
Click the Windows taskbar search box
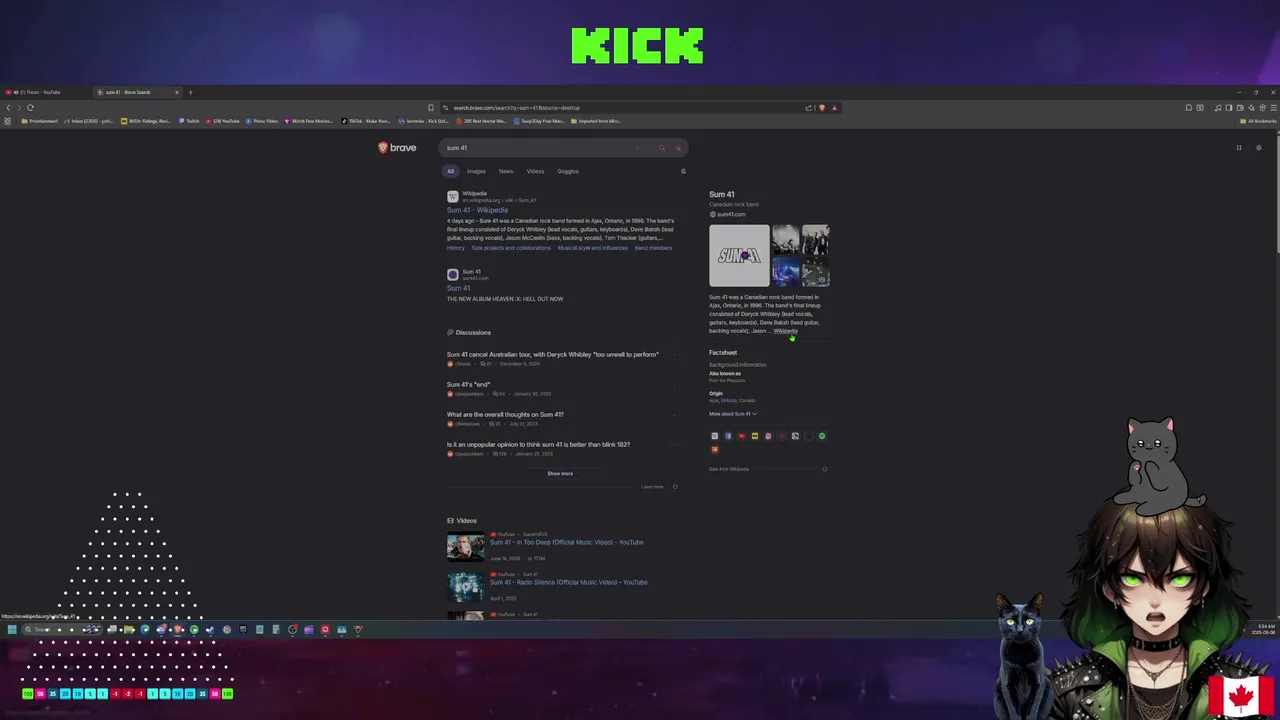point(60,630)
